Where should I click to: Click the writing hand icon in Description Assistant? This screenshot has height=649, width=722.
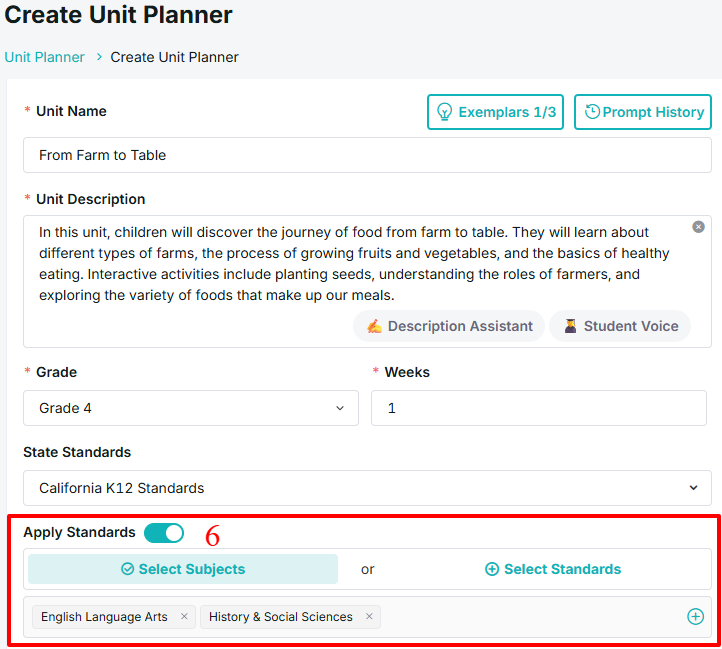[374, 326]
